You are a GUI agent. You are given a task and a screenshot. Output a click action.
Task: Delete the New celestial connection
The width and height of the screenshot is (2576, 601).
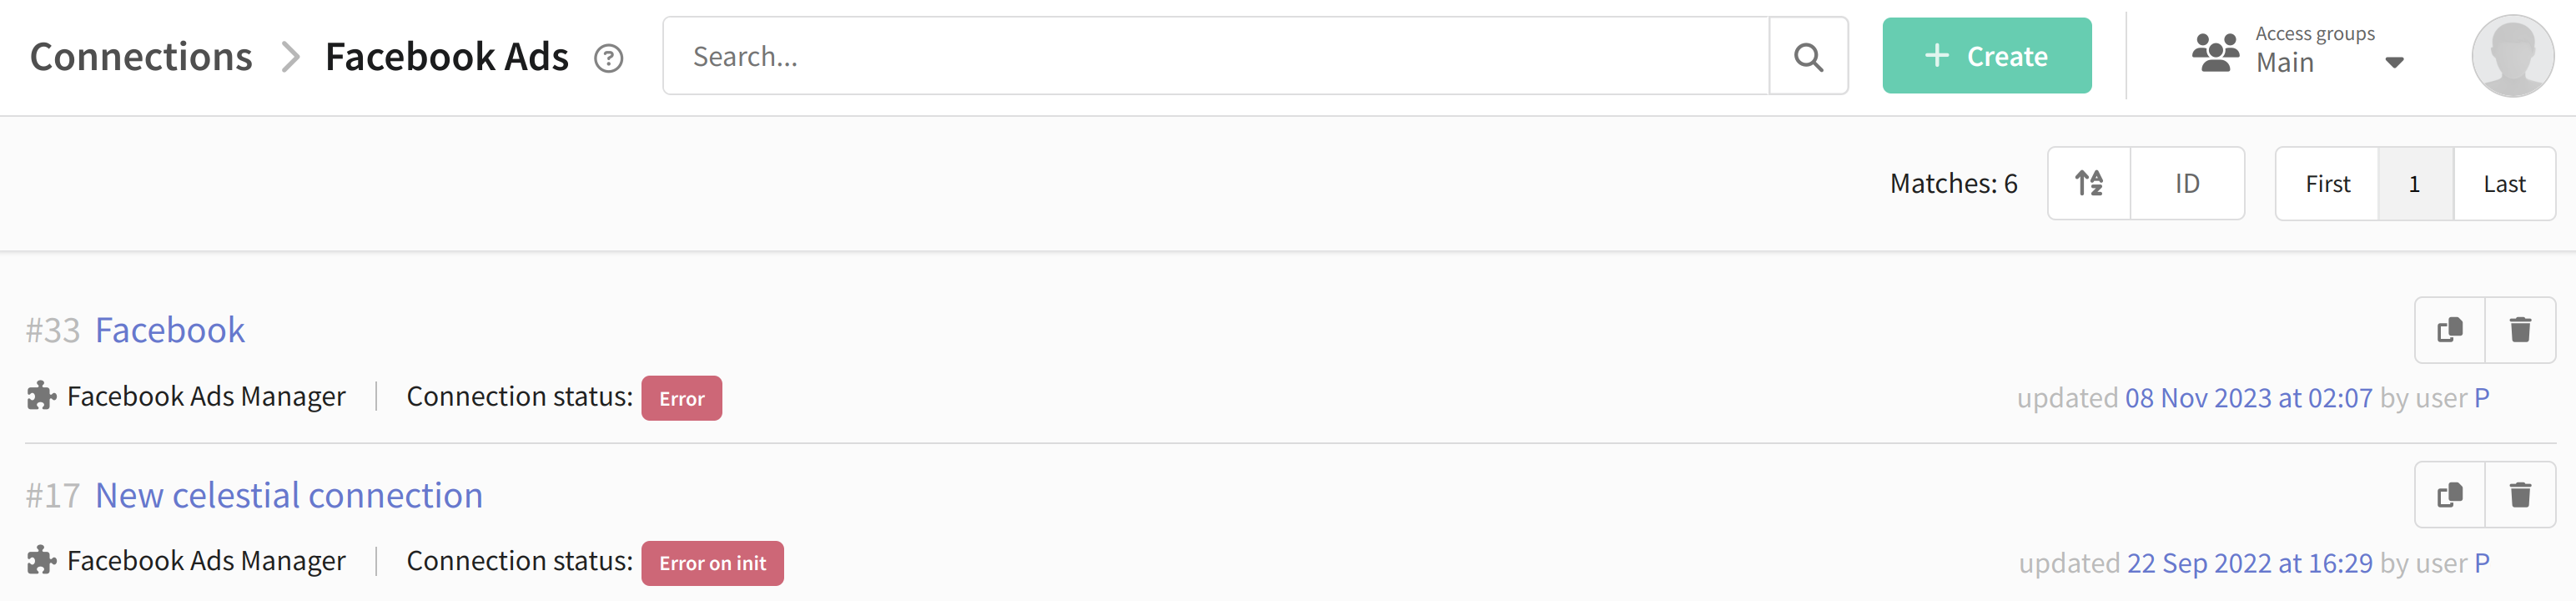2520,494
